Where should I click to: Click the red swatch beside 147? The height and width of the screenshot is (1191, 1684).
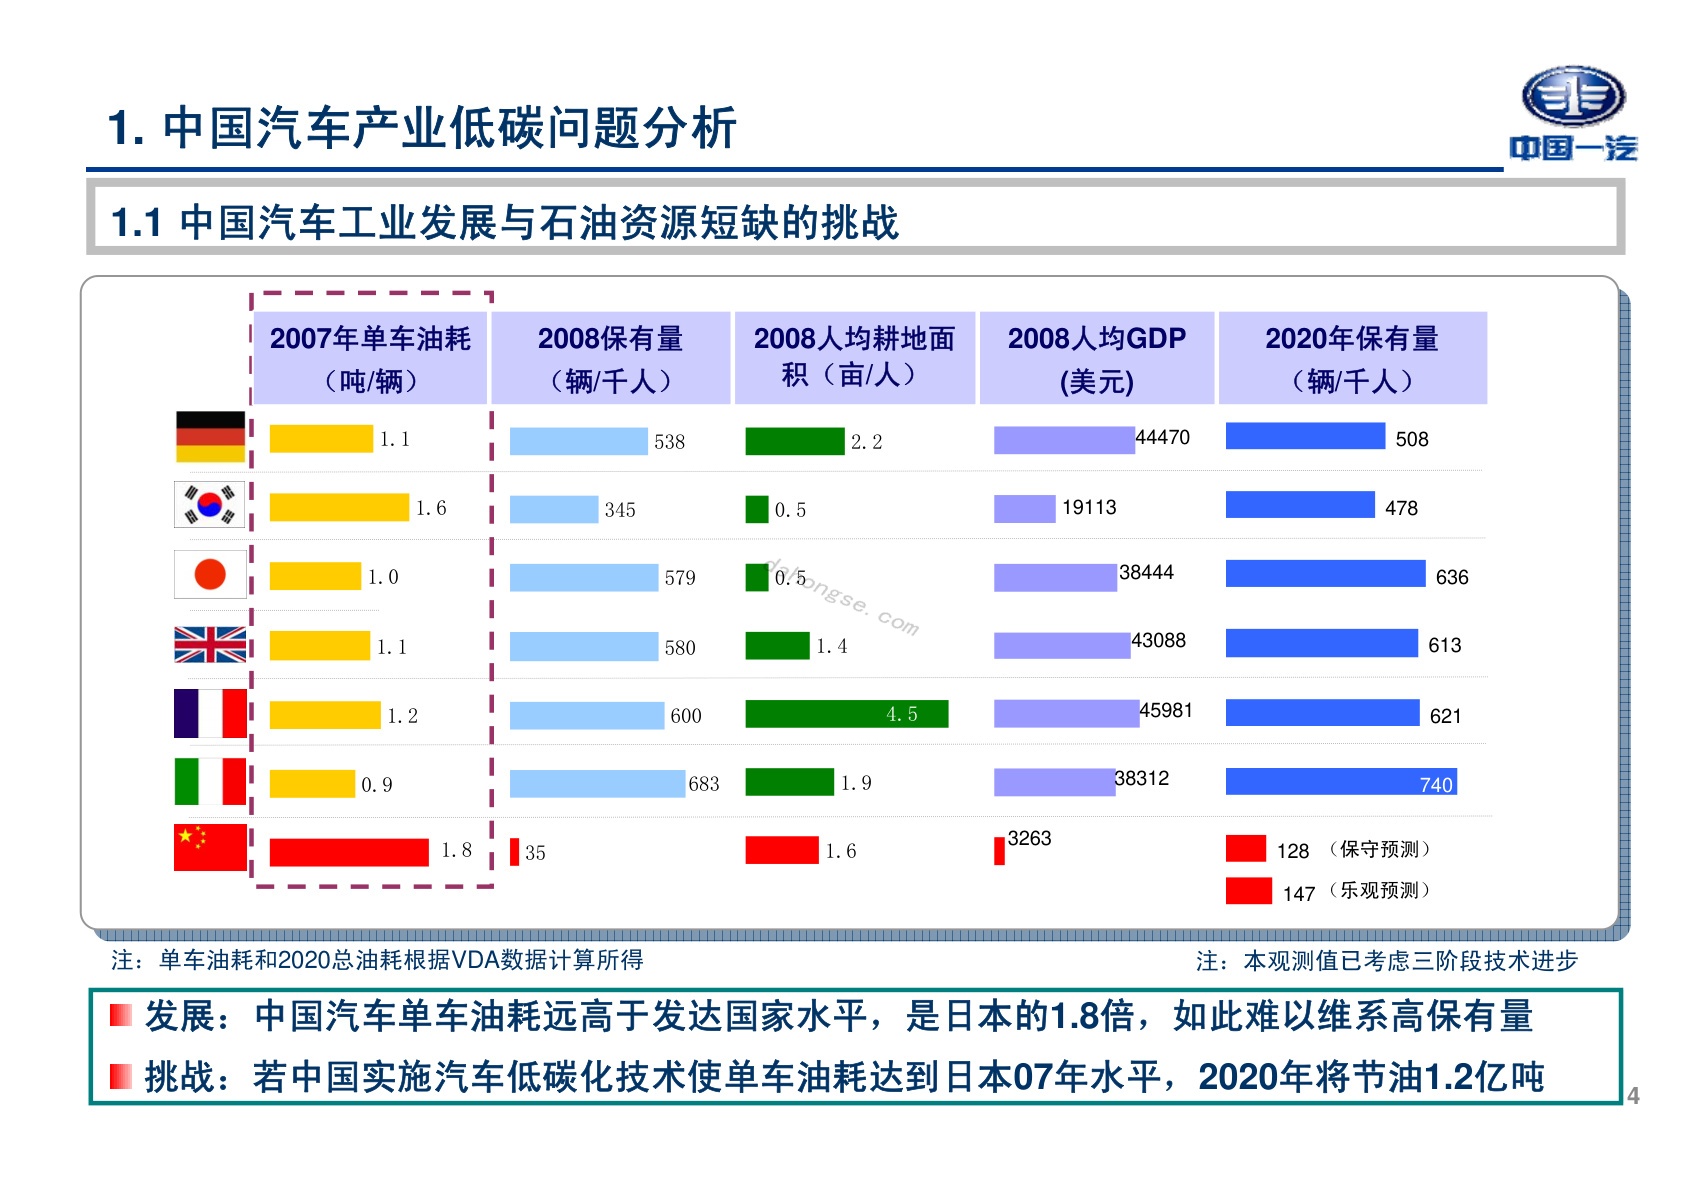coord(1249,891)
